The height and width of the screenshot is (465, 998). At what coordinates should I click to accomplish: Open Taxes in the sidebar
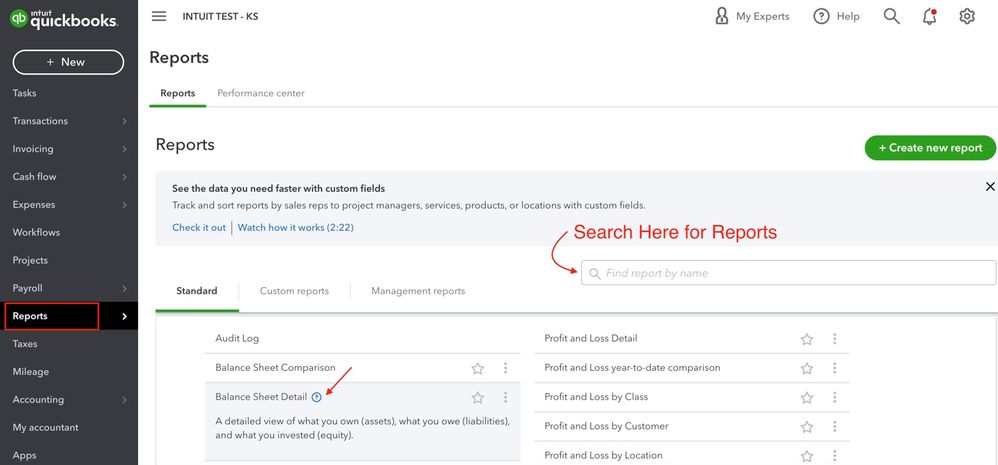click(x=25, y=344)
